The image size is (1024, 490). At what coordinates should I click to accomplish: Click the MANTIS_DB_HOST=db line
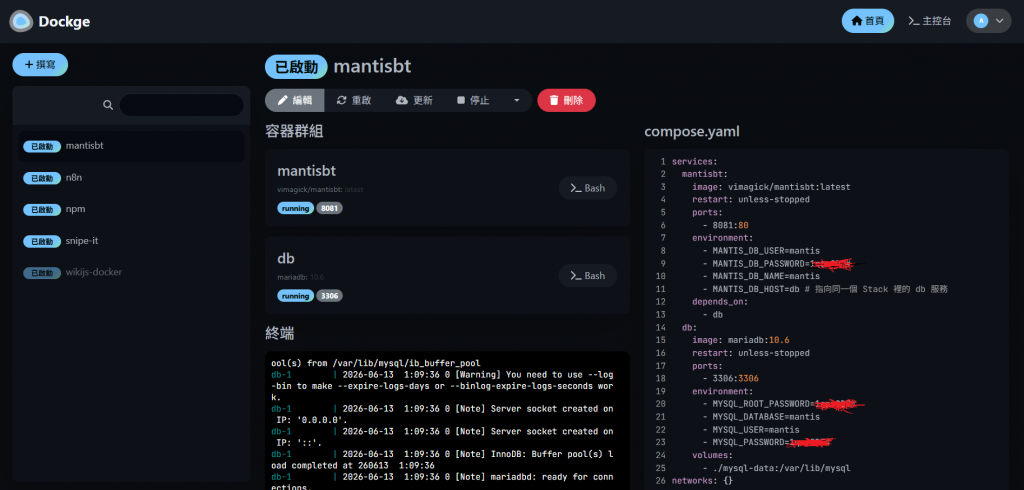pos(825,289)
